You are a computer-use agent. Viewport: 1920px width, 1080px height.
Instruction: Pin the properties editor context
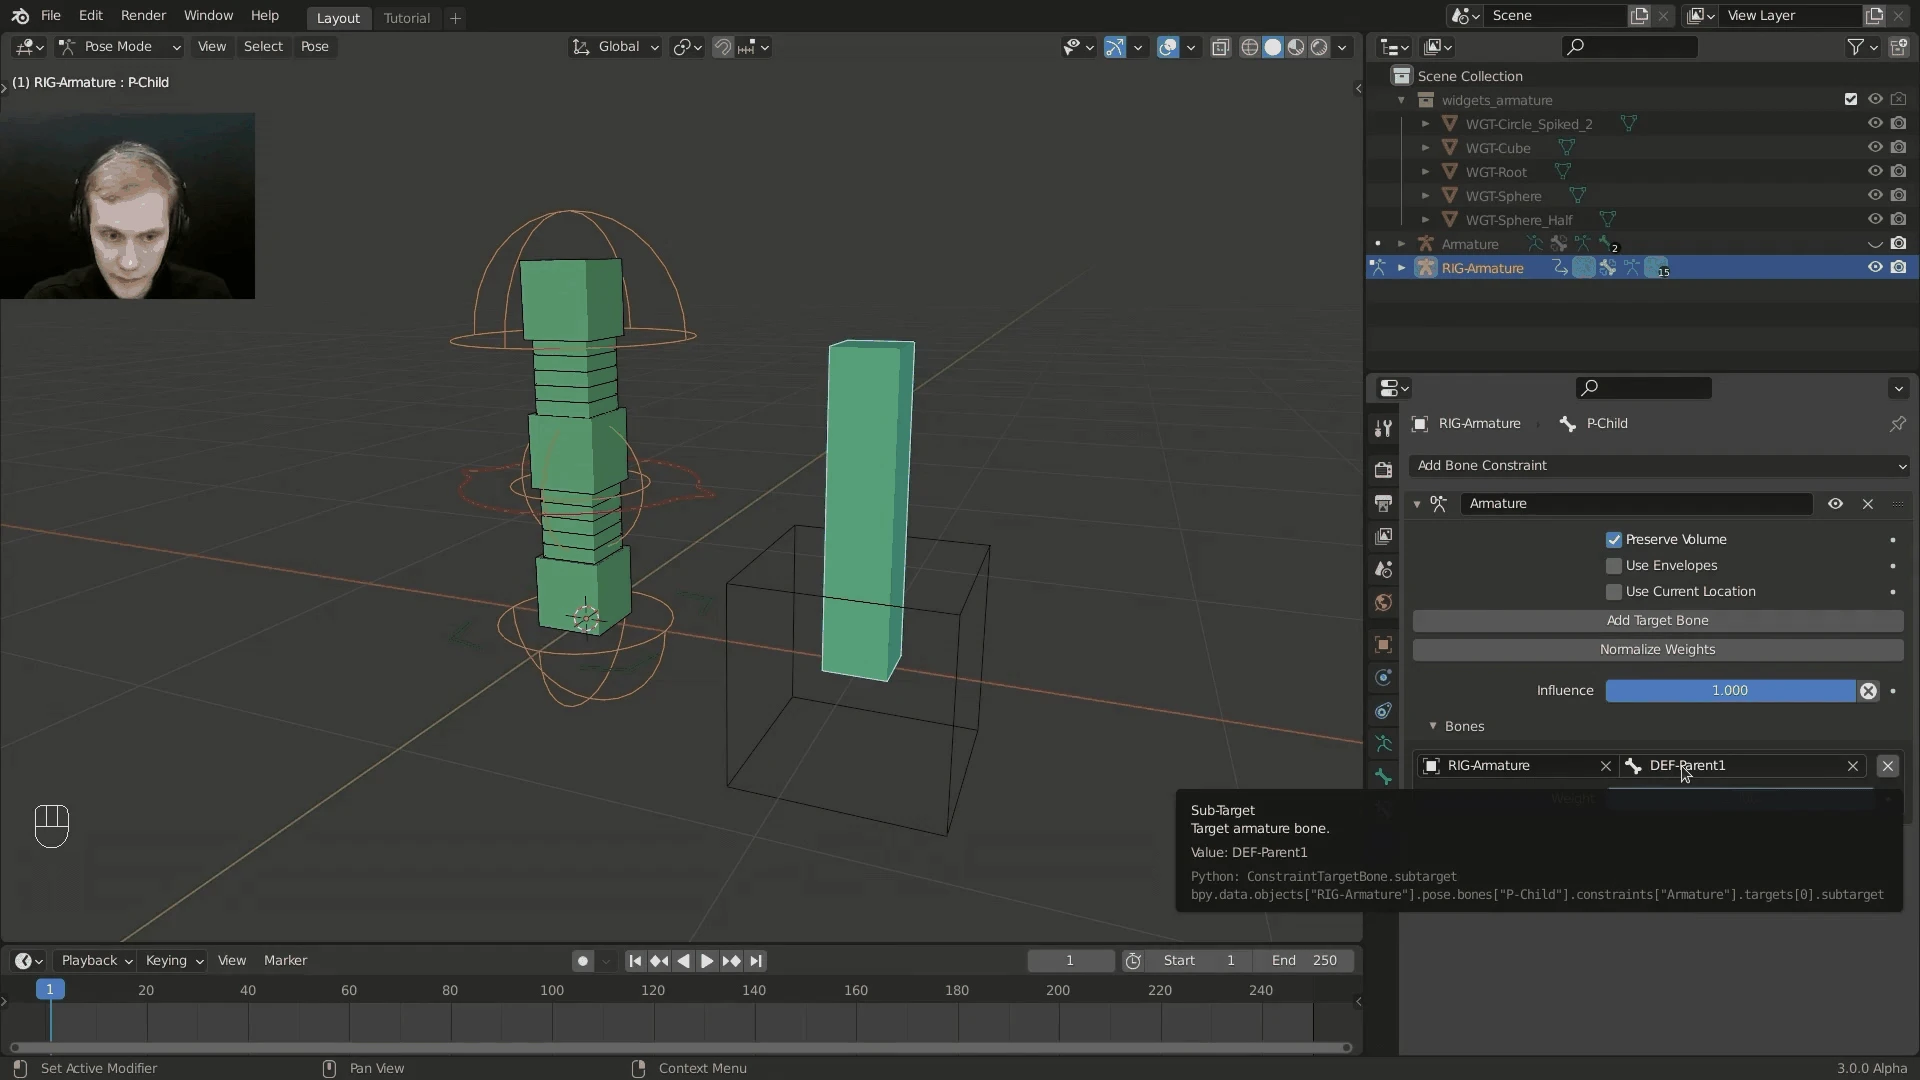point(1897,424)
